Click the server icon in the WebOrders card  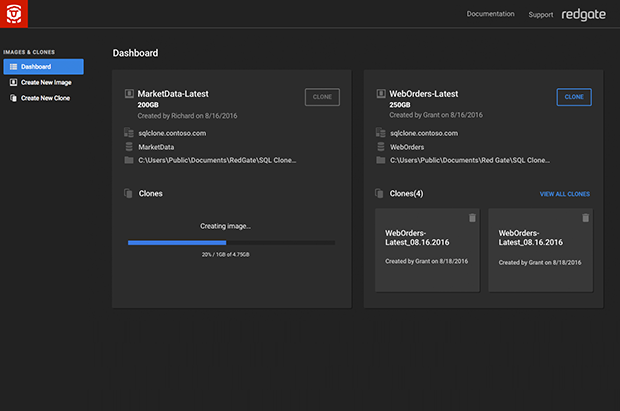tap(381, 133)
